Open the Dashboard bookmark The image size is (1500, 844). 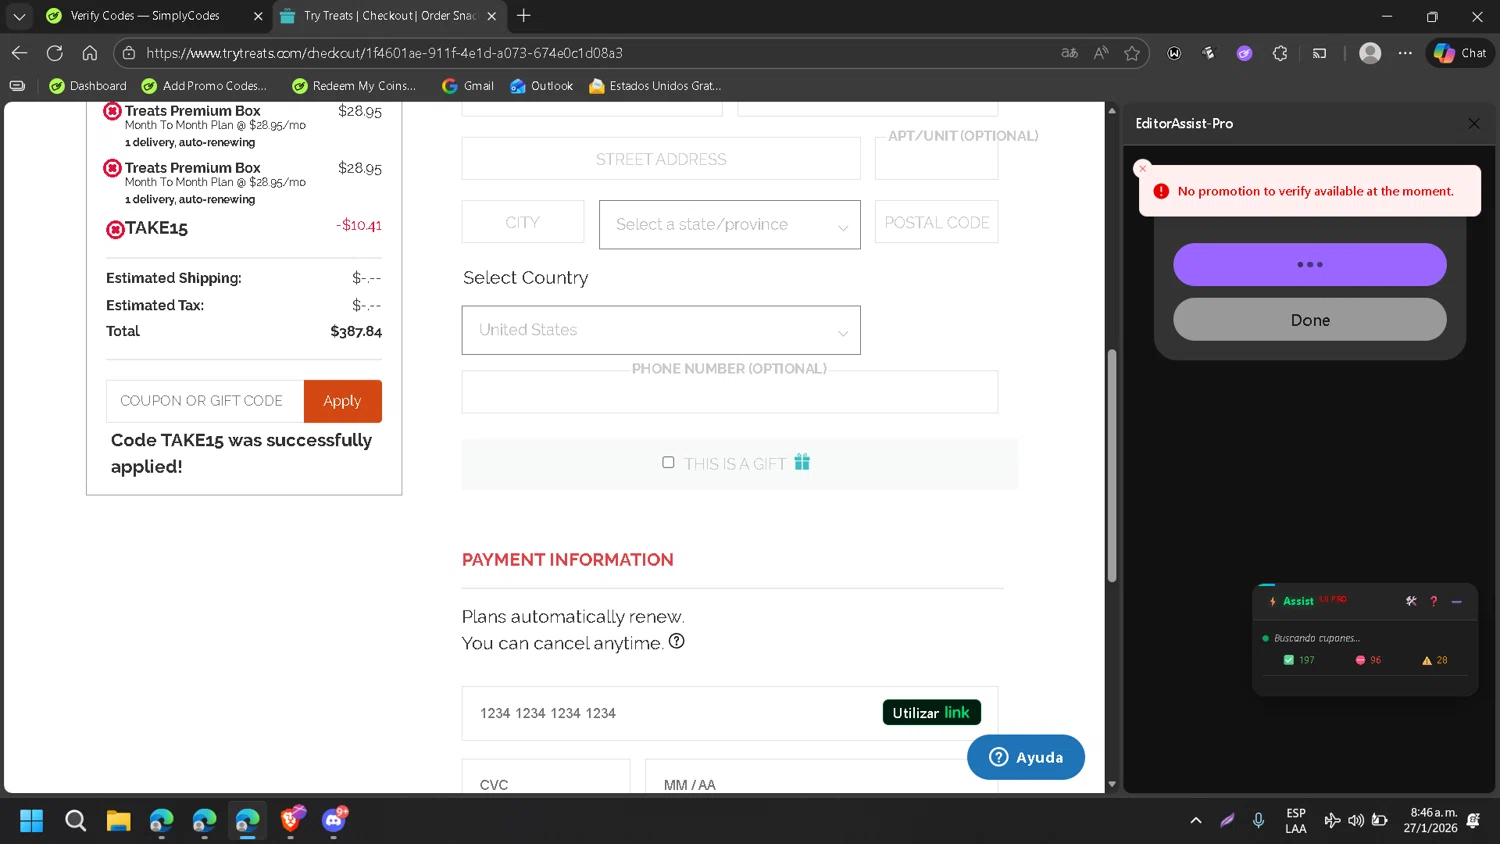point(88,86)
